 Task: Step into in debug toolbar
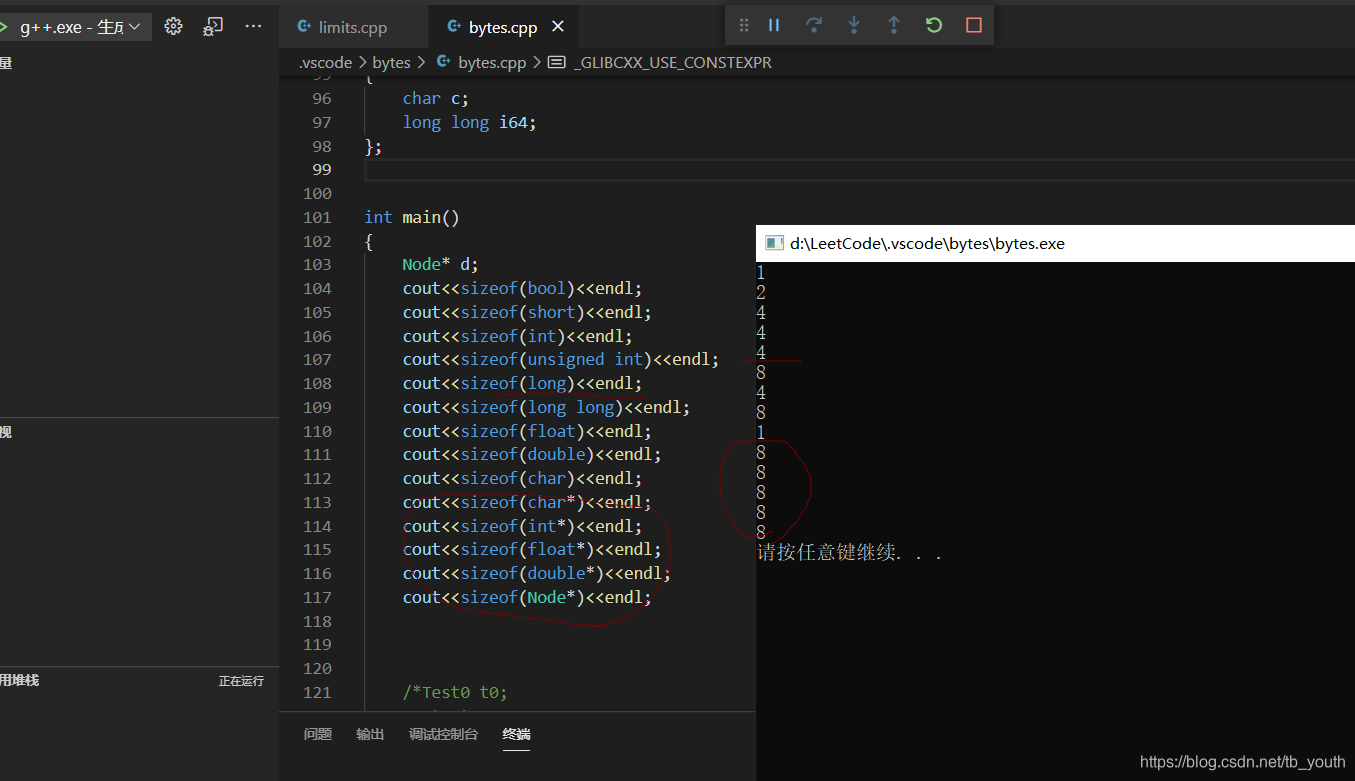click(854, 25)
